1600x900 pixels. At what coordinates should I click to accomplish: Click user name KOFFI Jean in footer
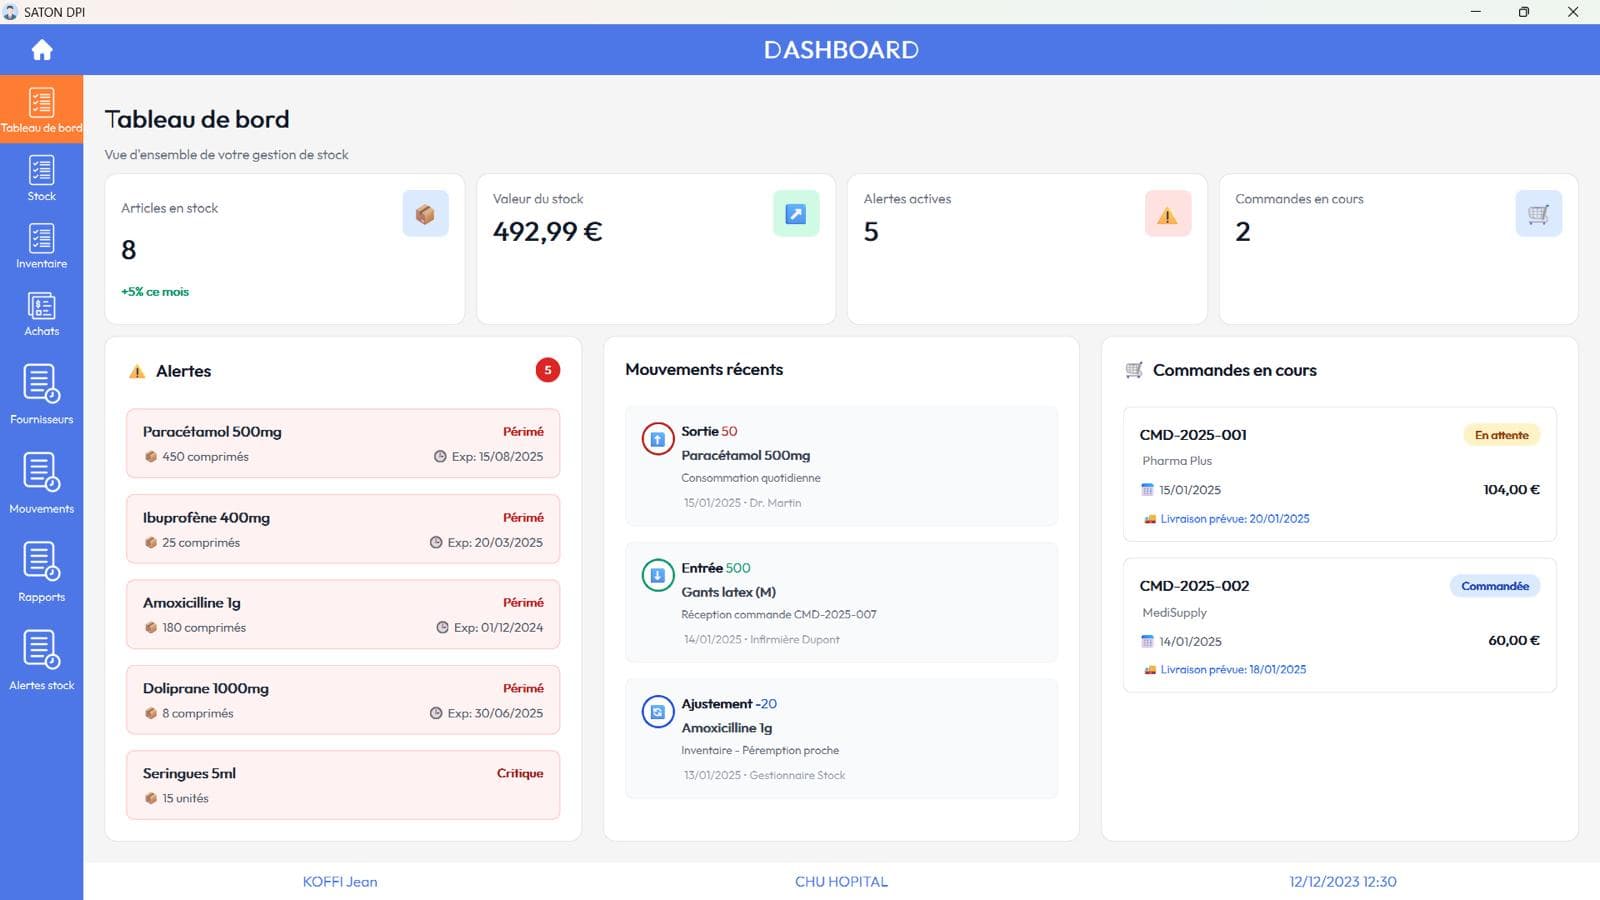coord(340,882)
